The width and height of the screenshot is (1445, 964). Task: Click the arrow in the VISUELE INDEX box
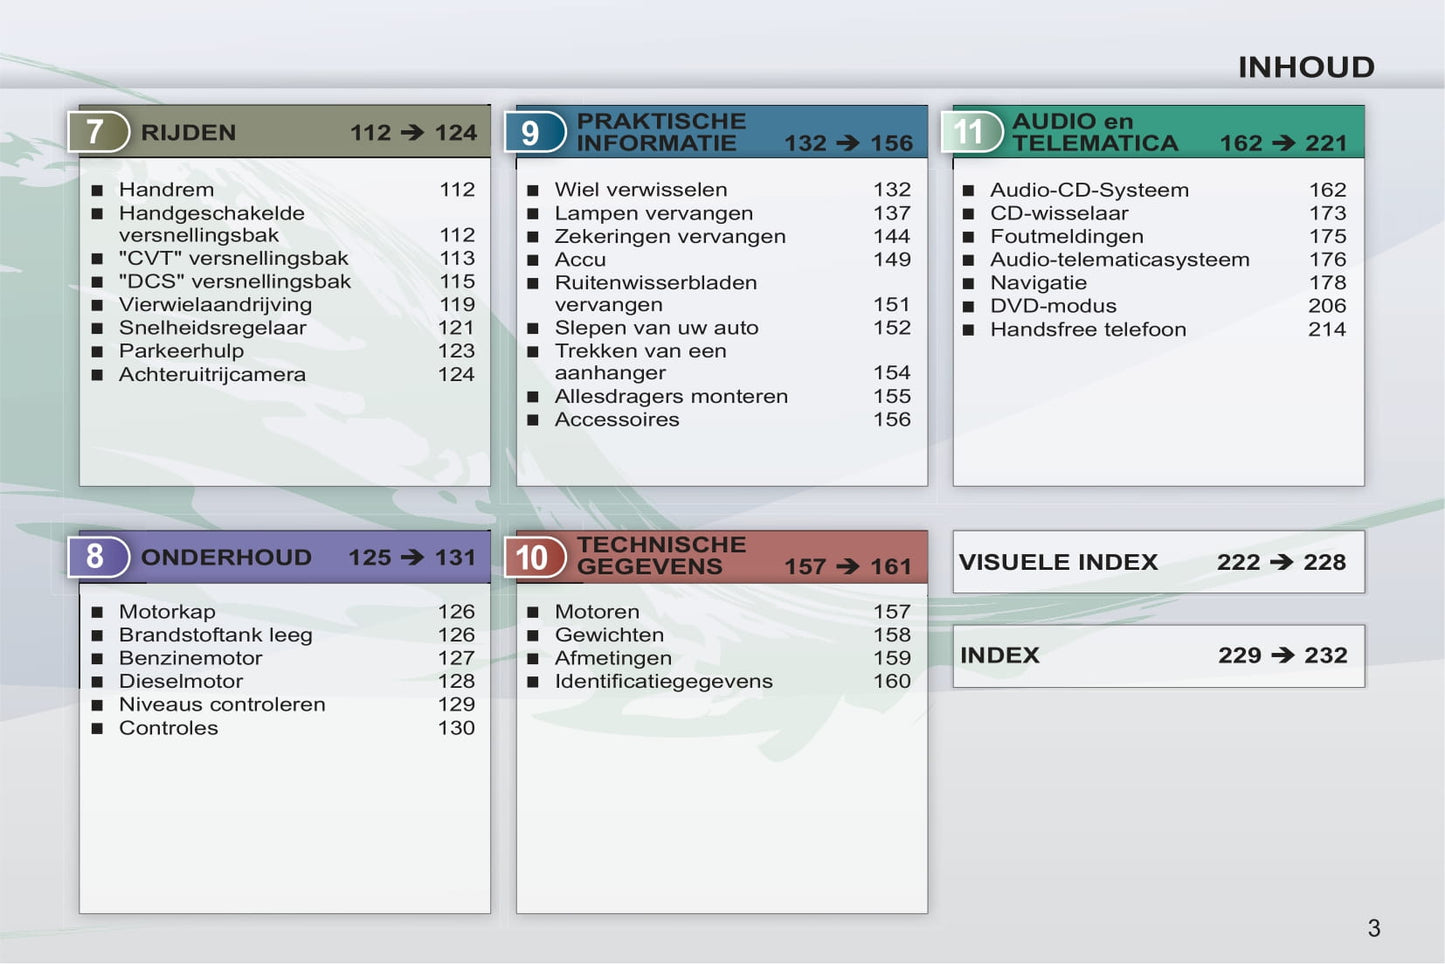pos(1281,562)
